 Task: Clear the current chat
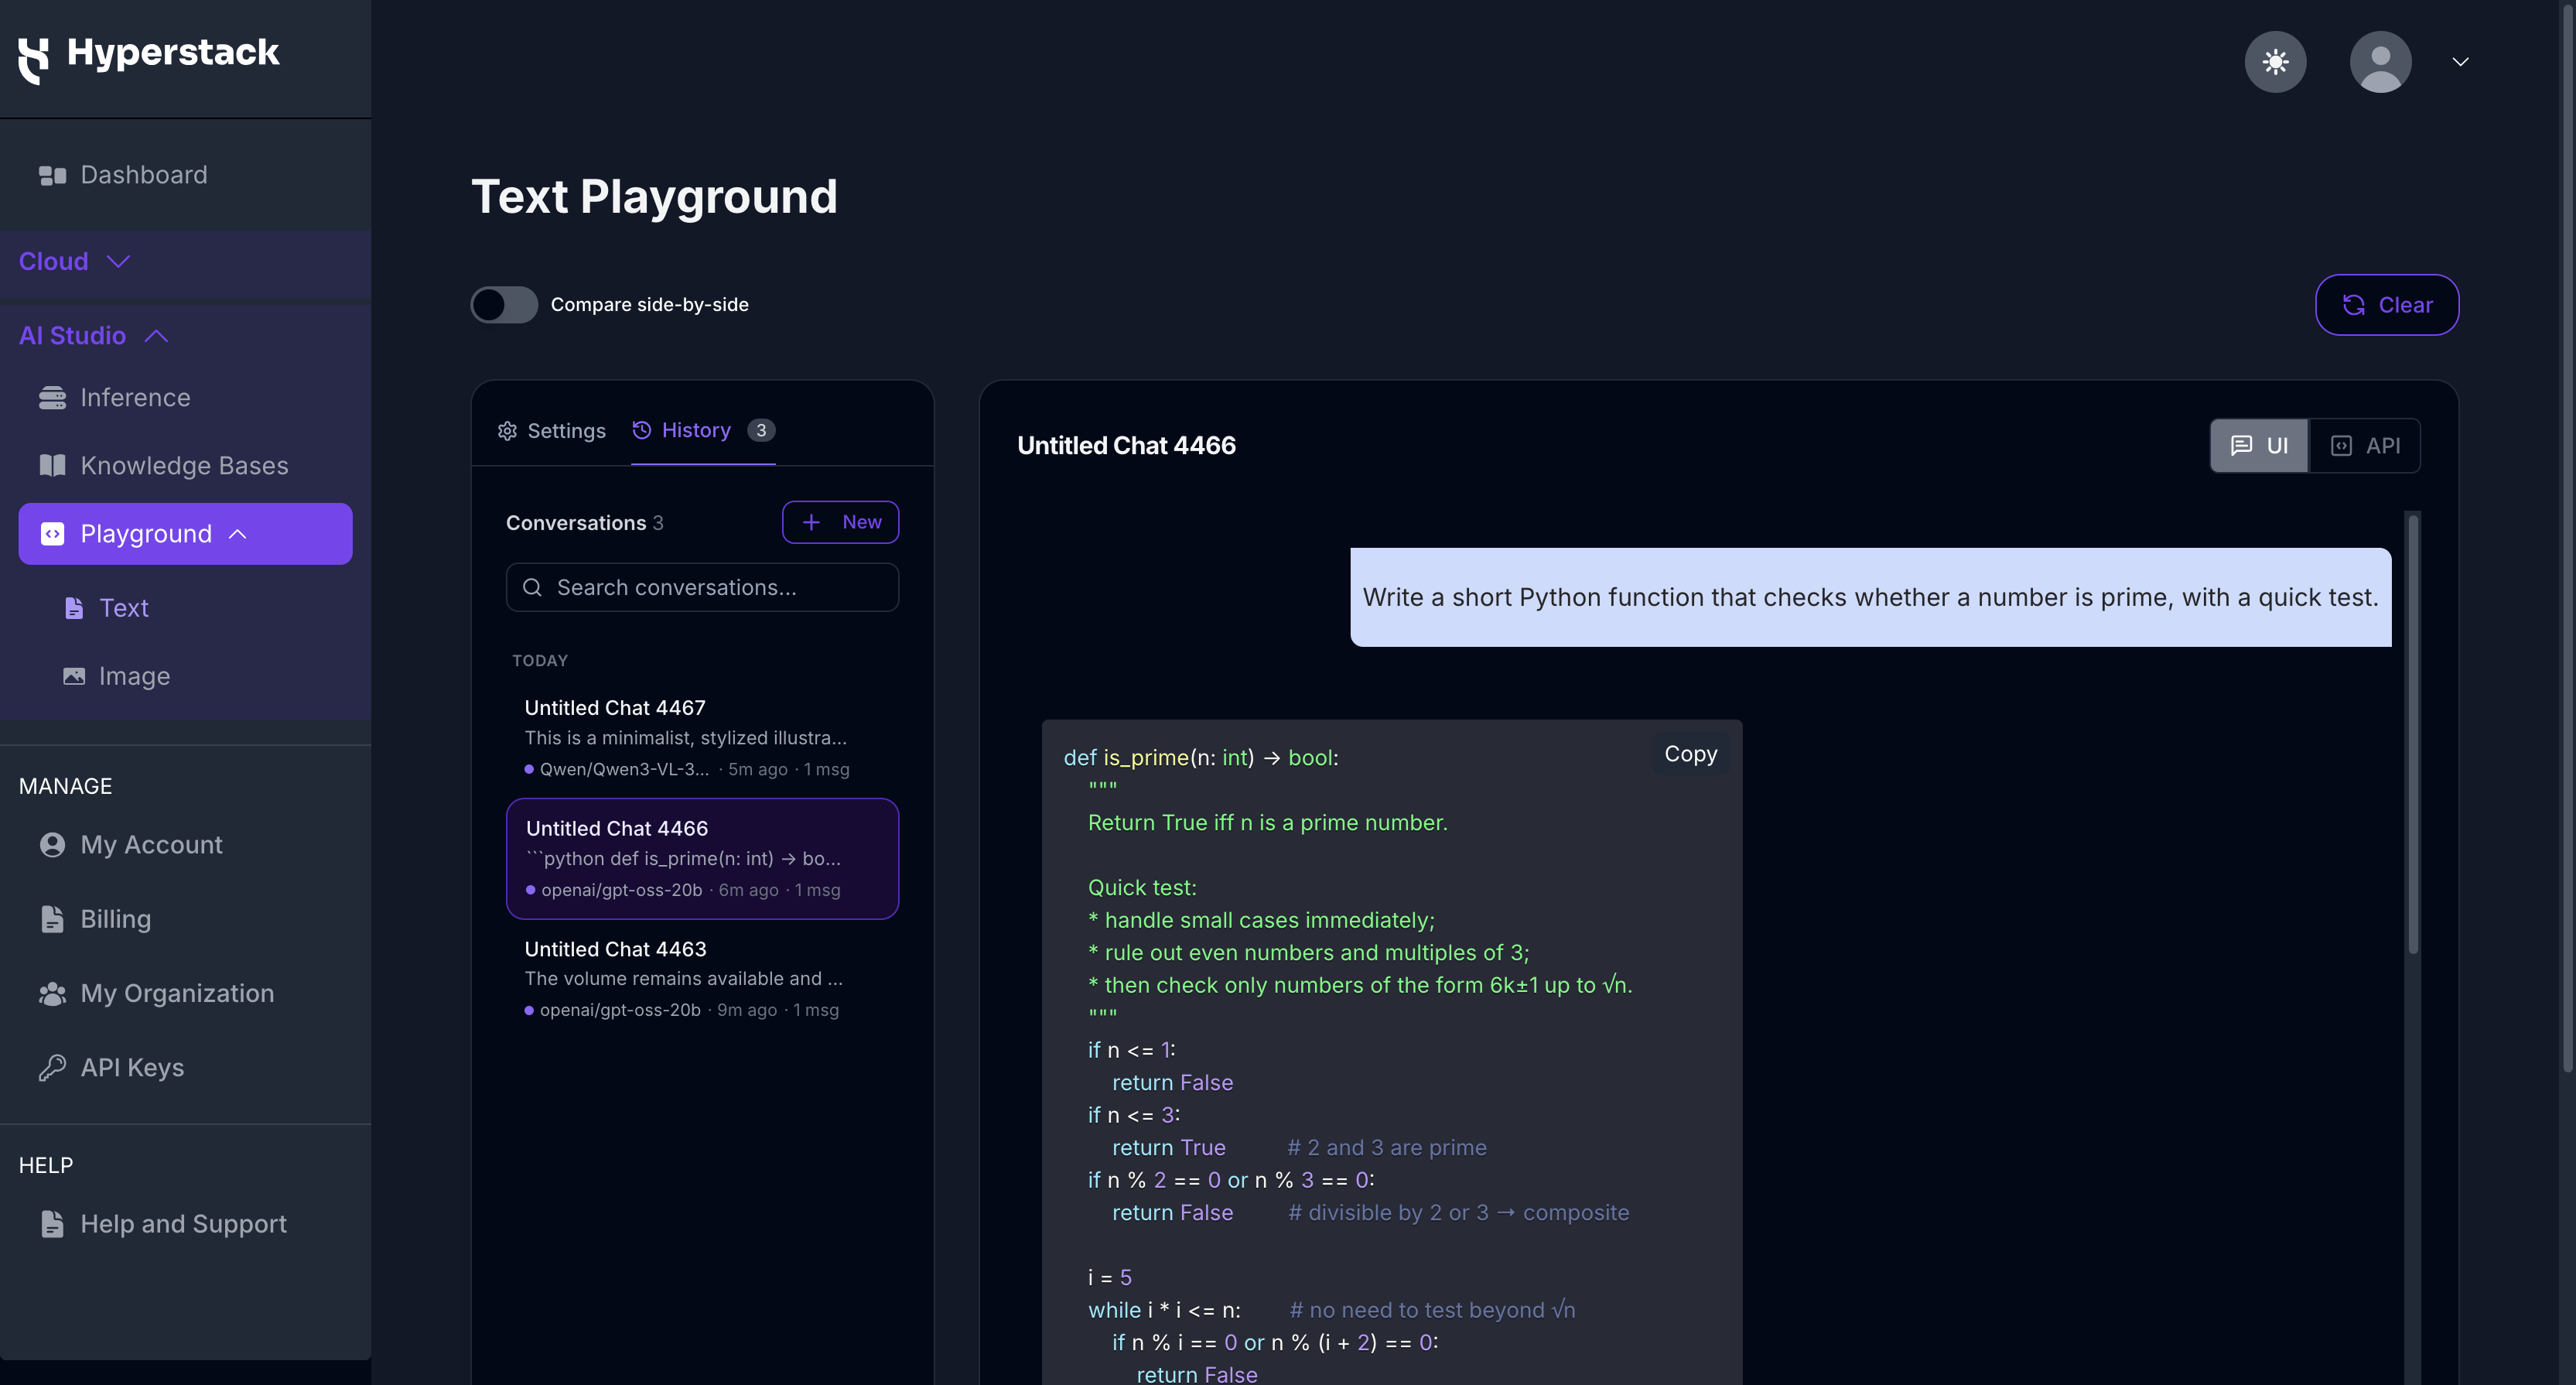click(x=2387, y=305)
